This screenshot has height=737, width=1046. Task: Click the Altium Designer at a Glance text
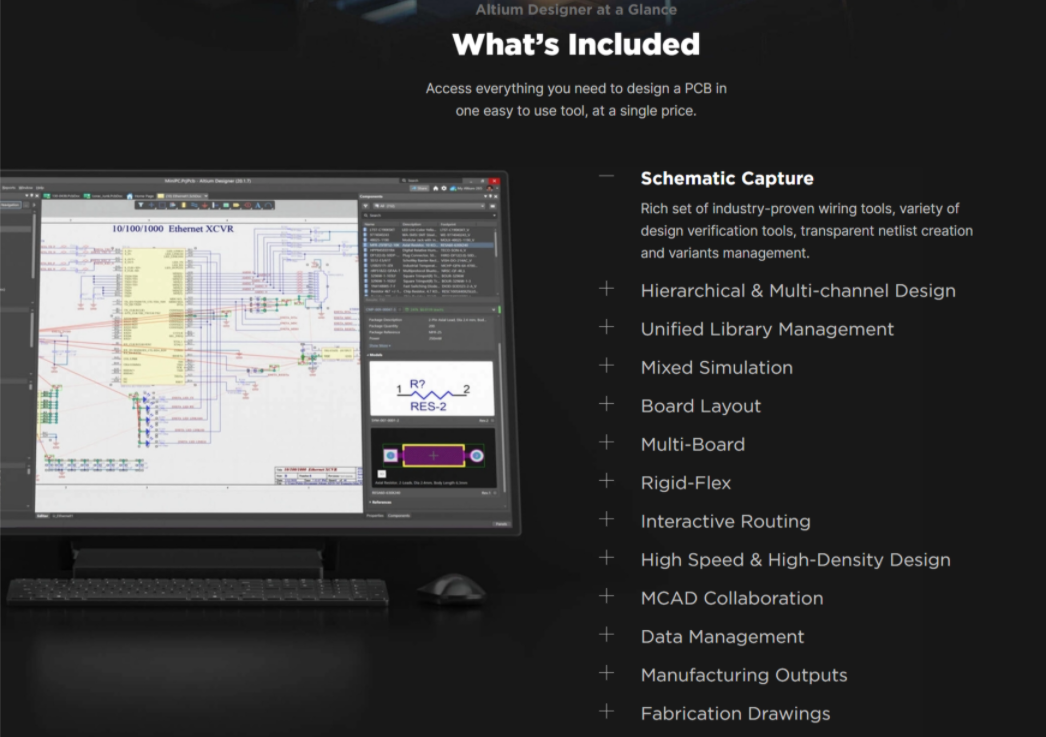pos(576,9)
